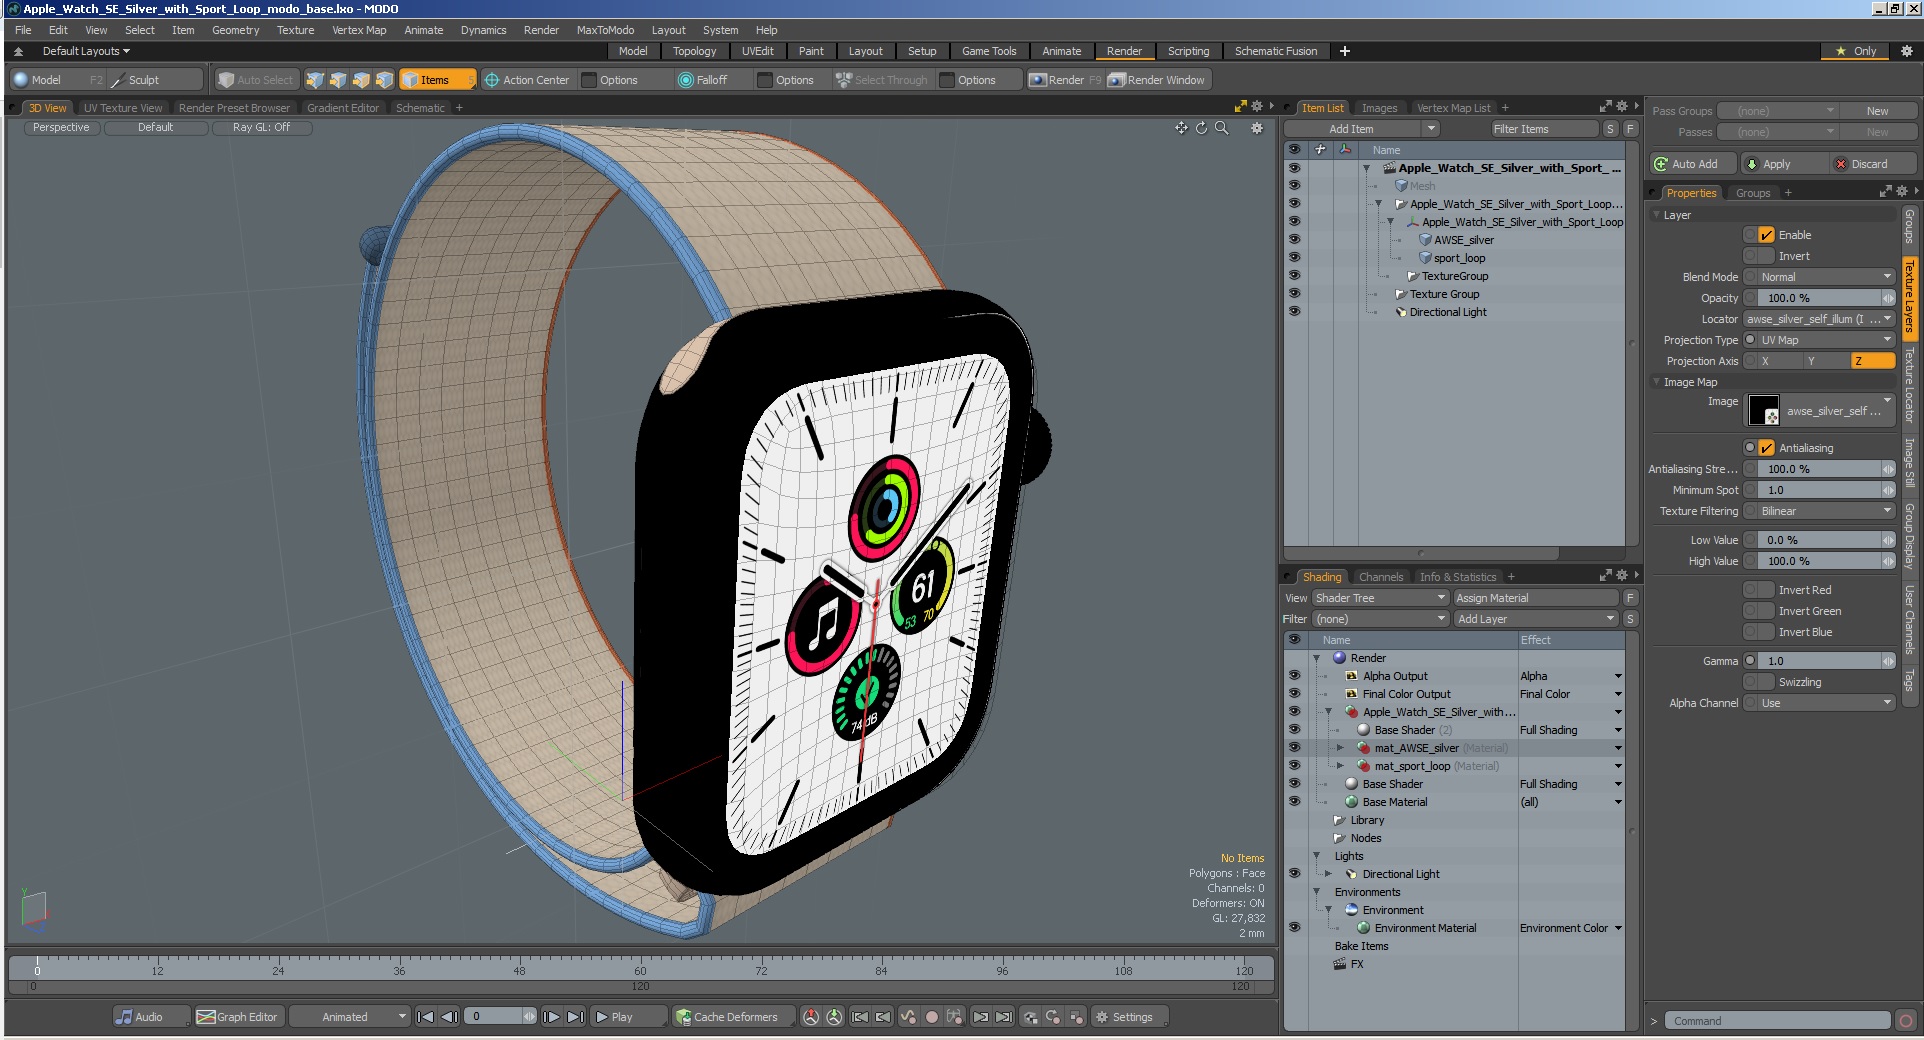Step to previous frame
Viewport: 1924px width, 1040px height.
[x=449, y=1017]
